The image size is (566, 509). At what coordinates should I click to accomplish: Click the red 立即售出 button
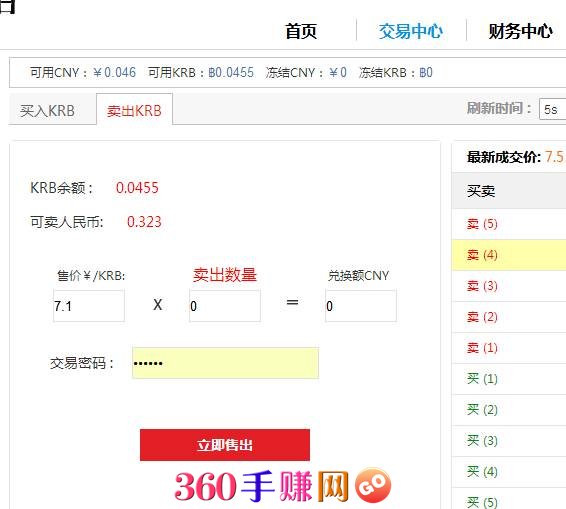coord(225,445)
